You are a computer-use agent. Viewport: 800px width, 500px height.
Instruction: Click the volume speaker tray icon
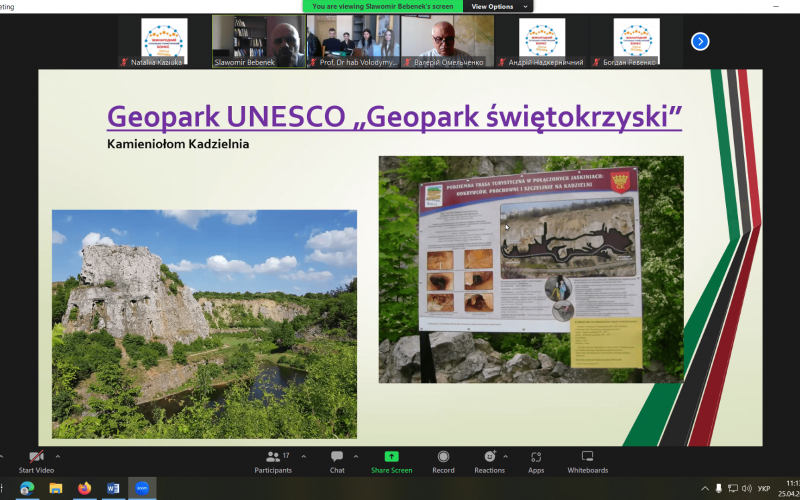coord(747,489)
